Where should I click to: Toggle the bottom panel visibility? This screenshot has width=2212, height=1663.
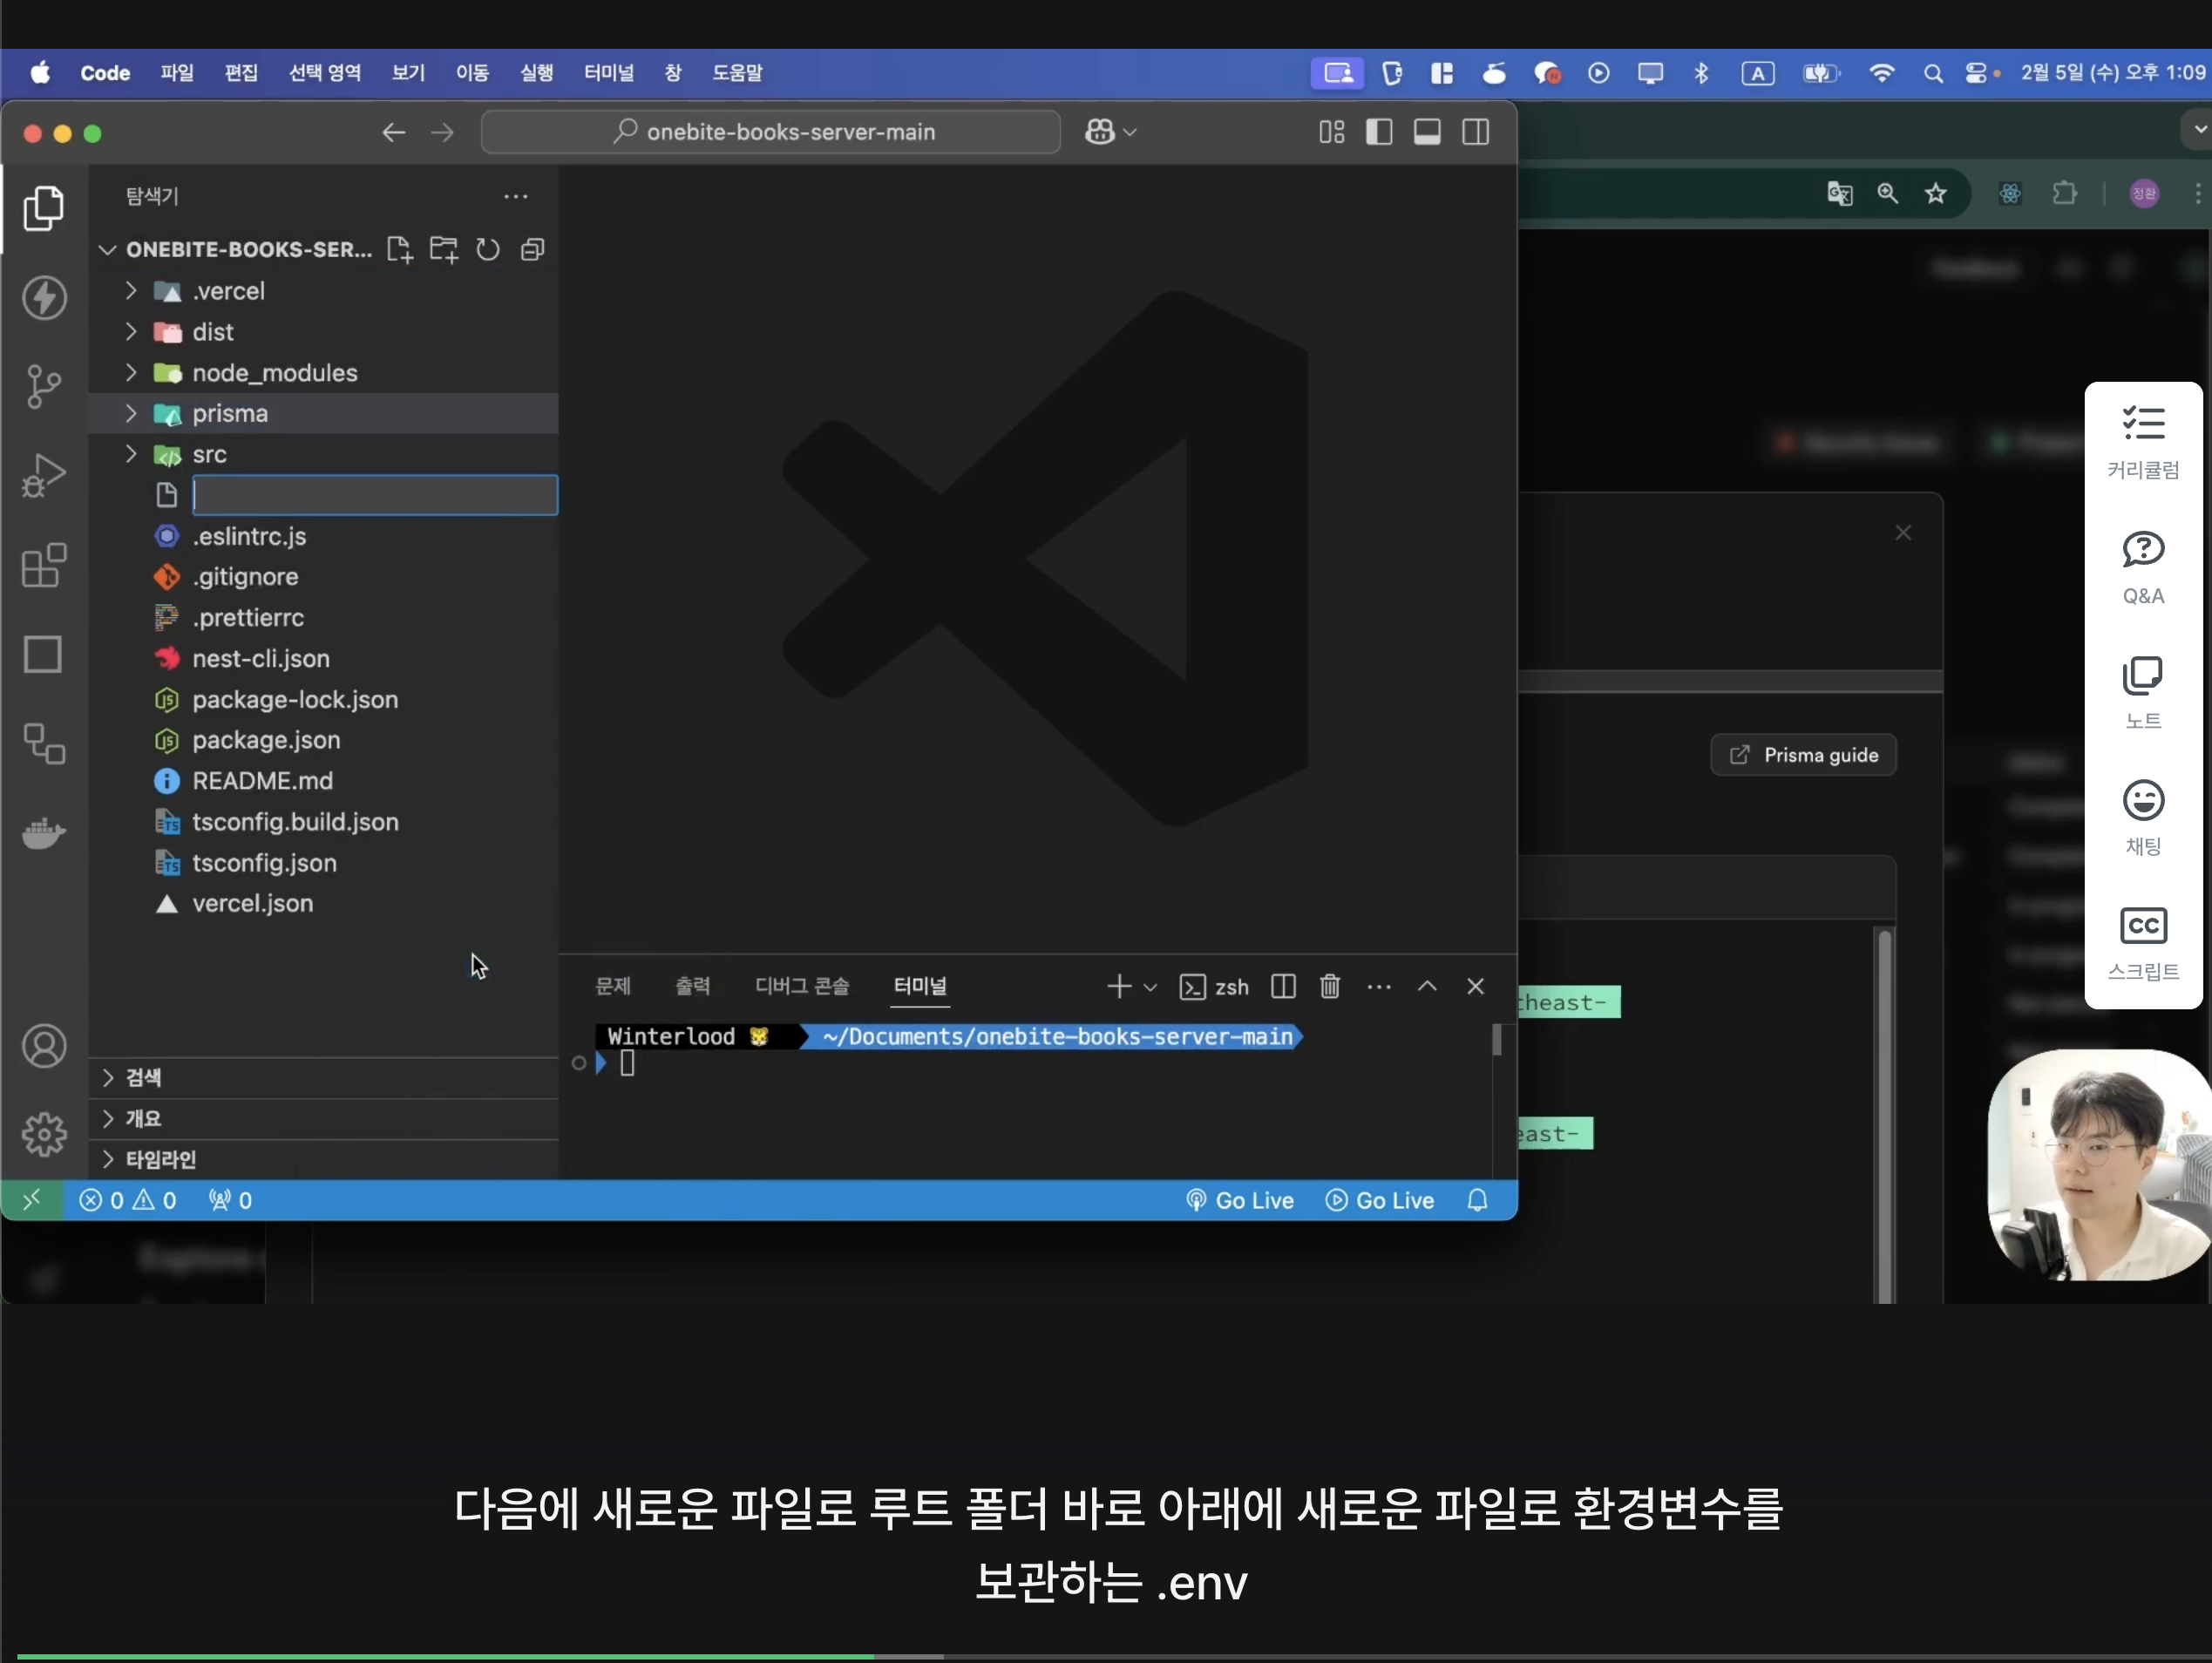[1426, 132]
